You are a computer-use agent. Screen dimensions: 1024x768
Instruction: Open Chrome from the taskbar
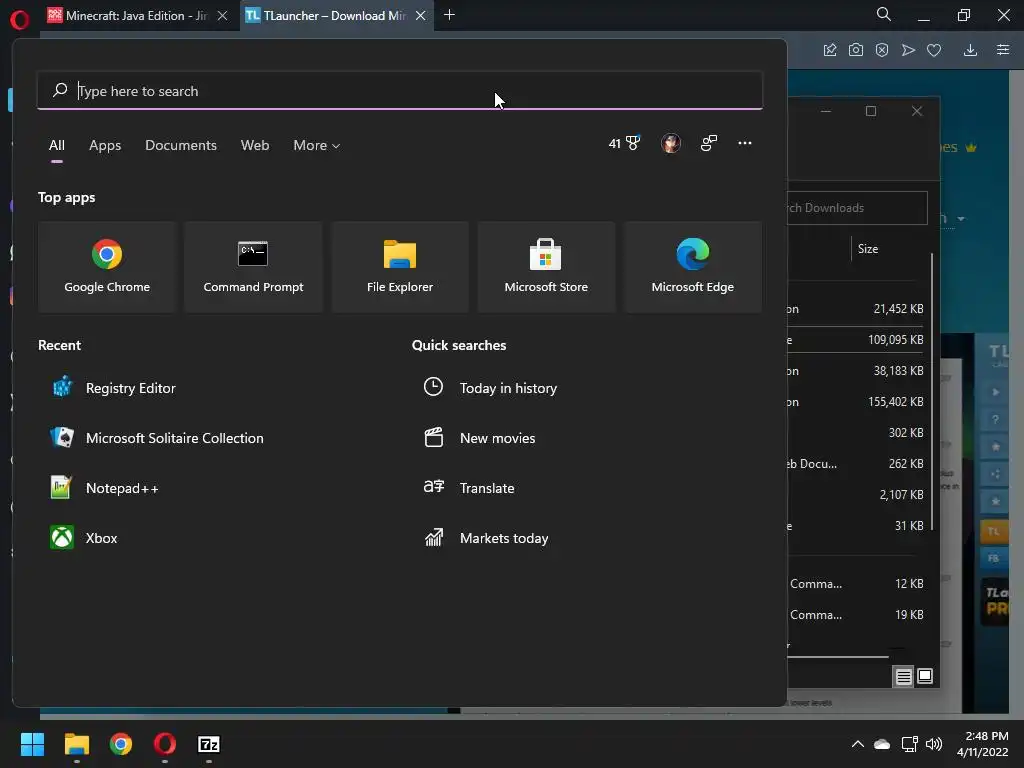point(121,744)
